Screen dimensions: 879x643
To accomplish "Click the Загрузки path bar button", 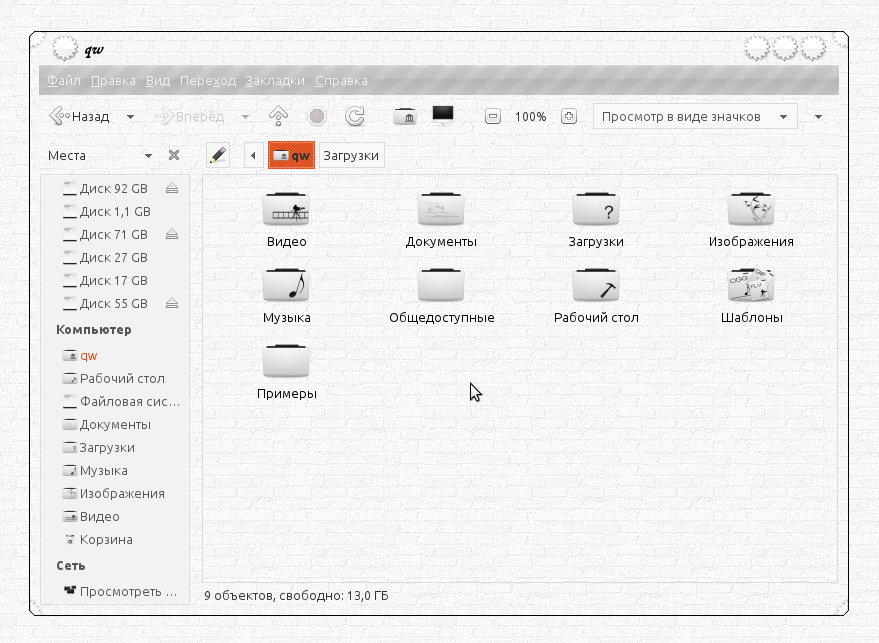I will click(x=351, y=155).
